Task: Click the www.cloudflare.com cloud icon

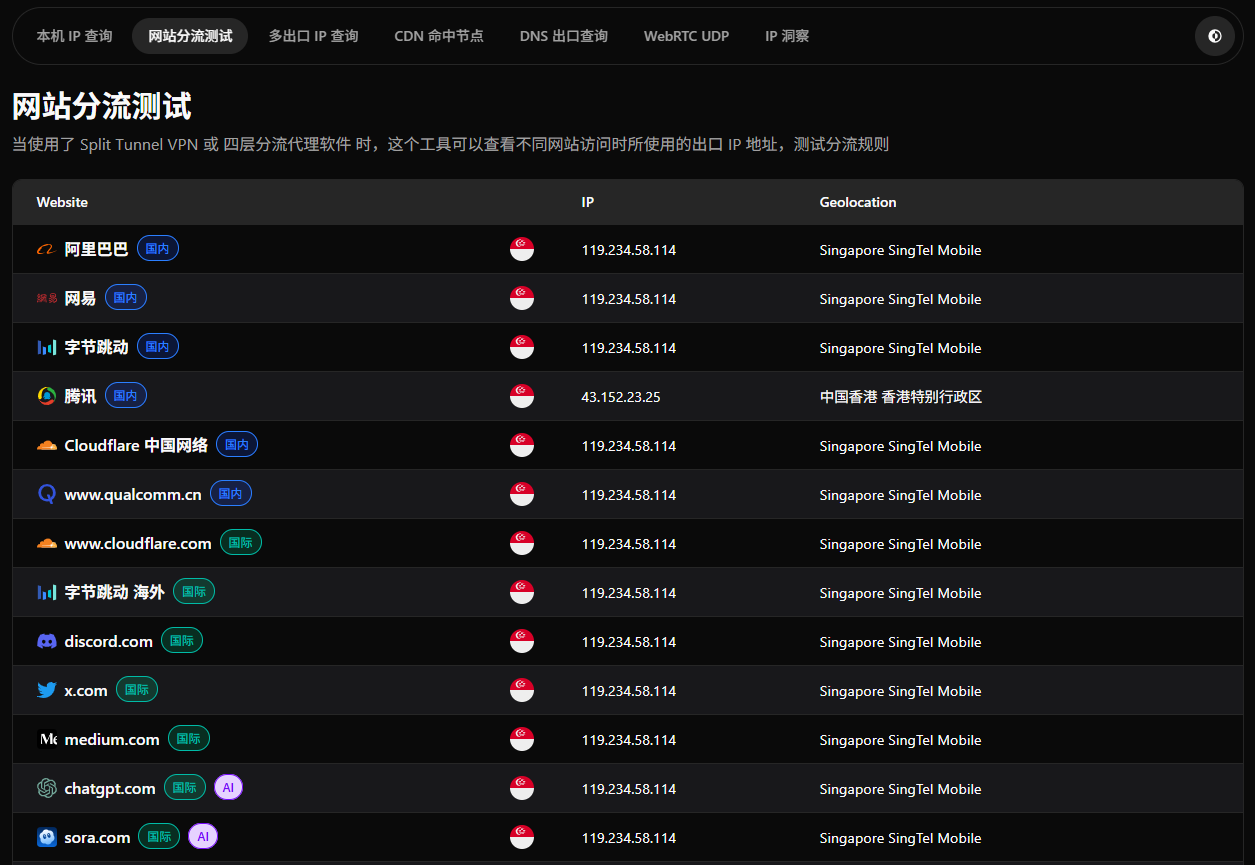Action: pyautogui.click(x=46, y=544)
